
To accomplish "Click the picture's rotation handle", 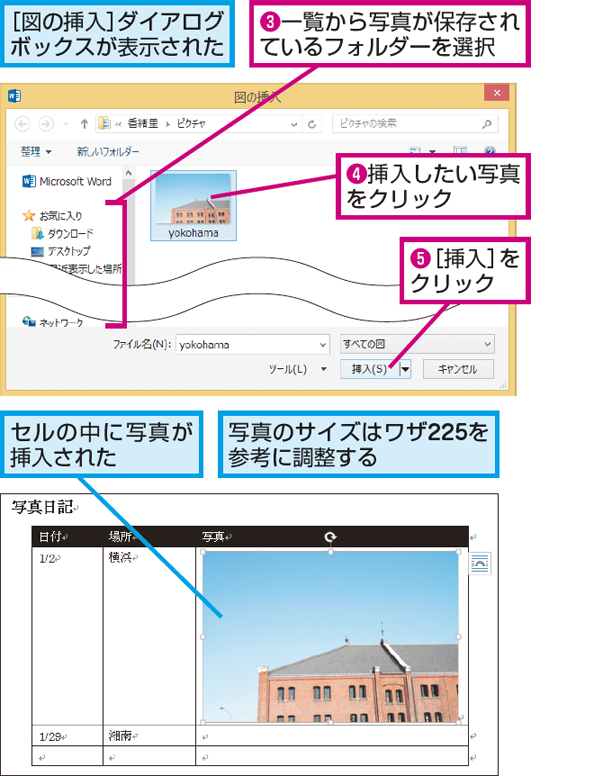I will [x=330, y=537].
